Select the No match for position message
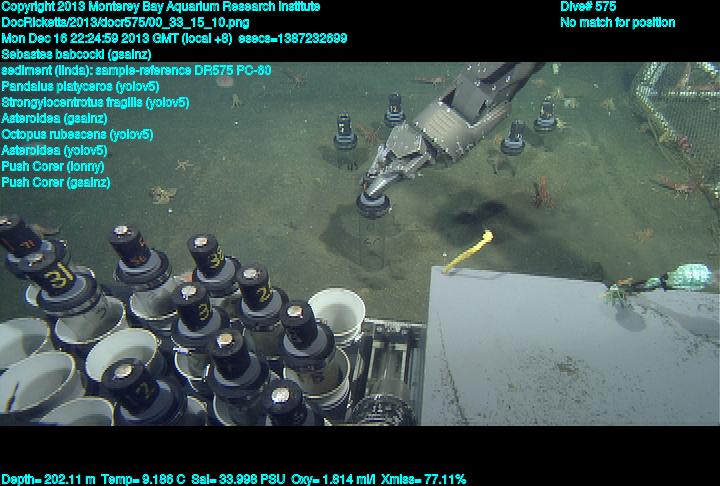The image size is (720, 486). pos(618,23)
